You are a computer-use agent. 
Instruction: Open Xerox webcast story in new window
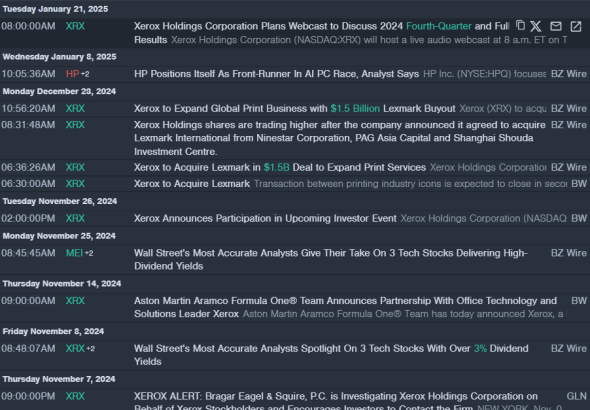coord(576,26)
